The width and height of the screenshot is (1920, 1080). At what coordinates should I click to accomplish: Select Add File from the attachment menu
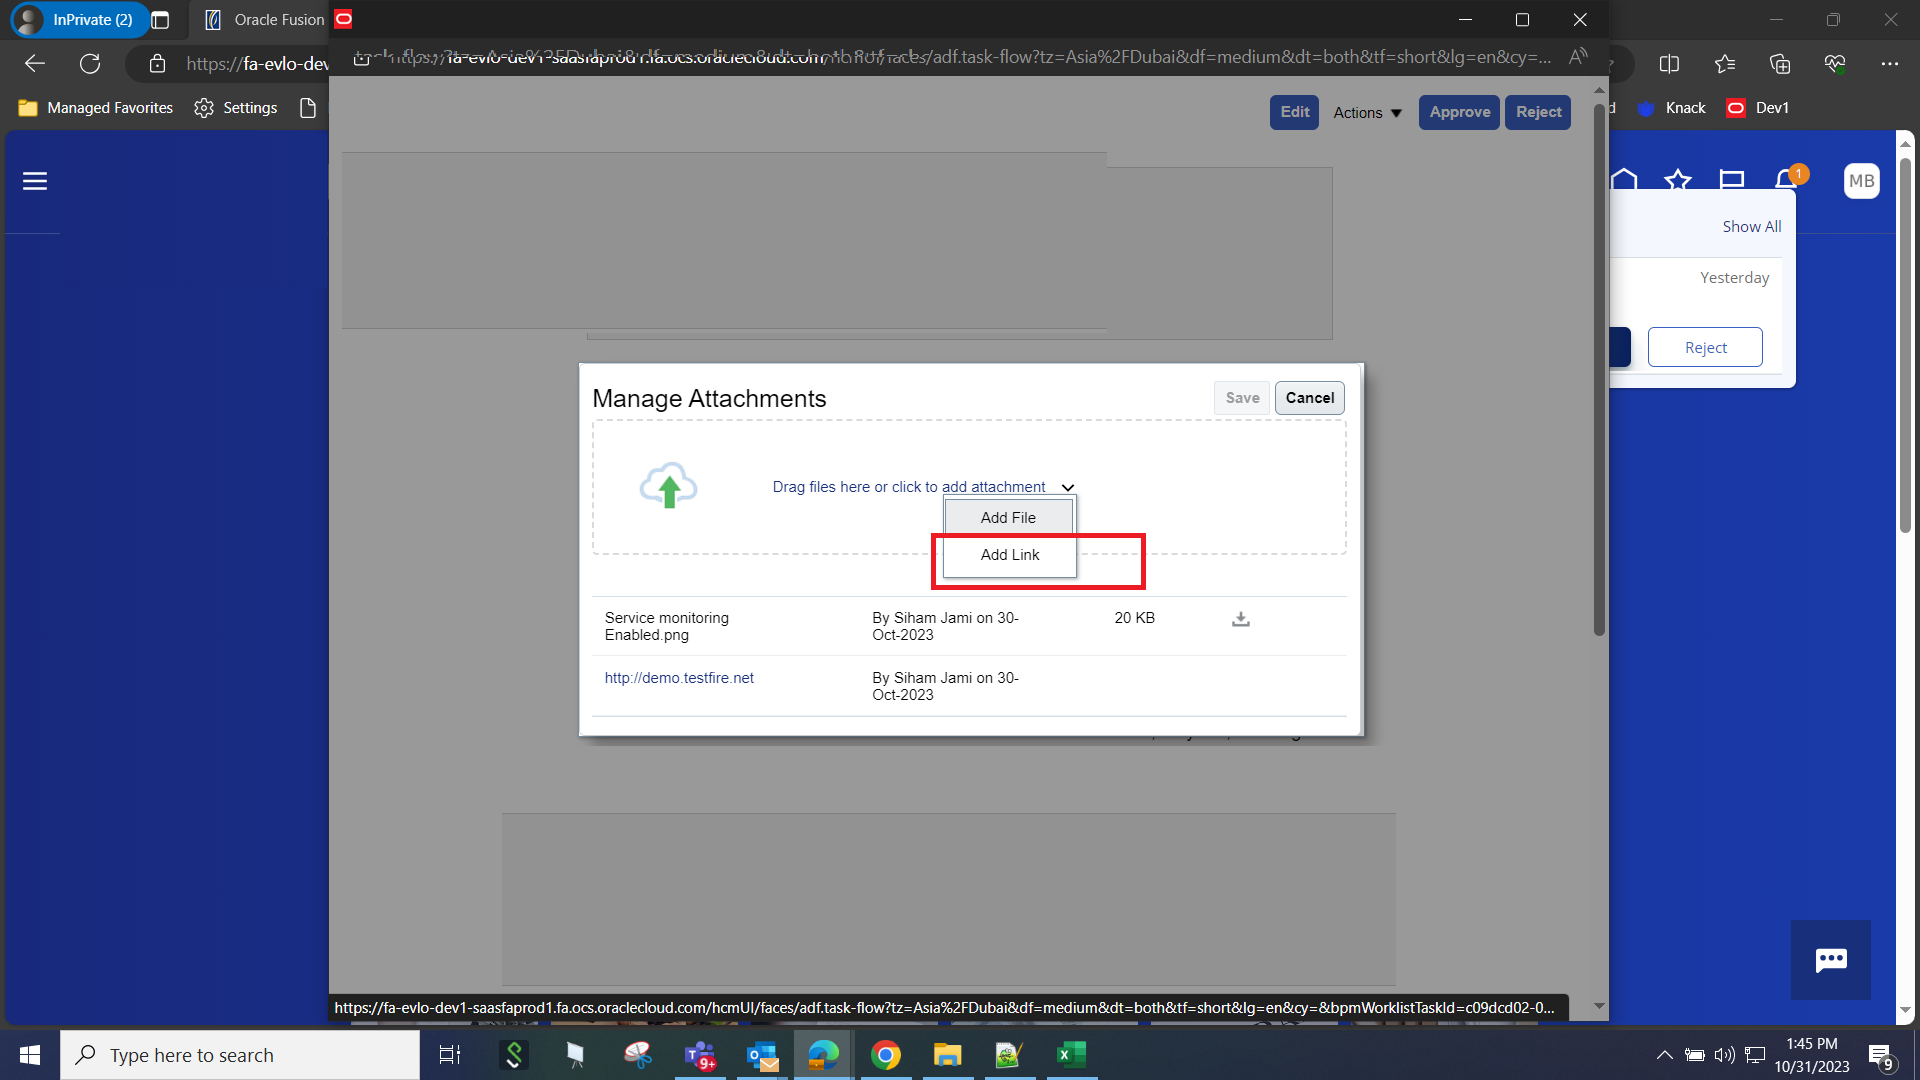click(x=1008, y=517)
